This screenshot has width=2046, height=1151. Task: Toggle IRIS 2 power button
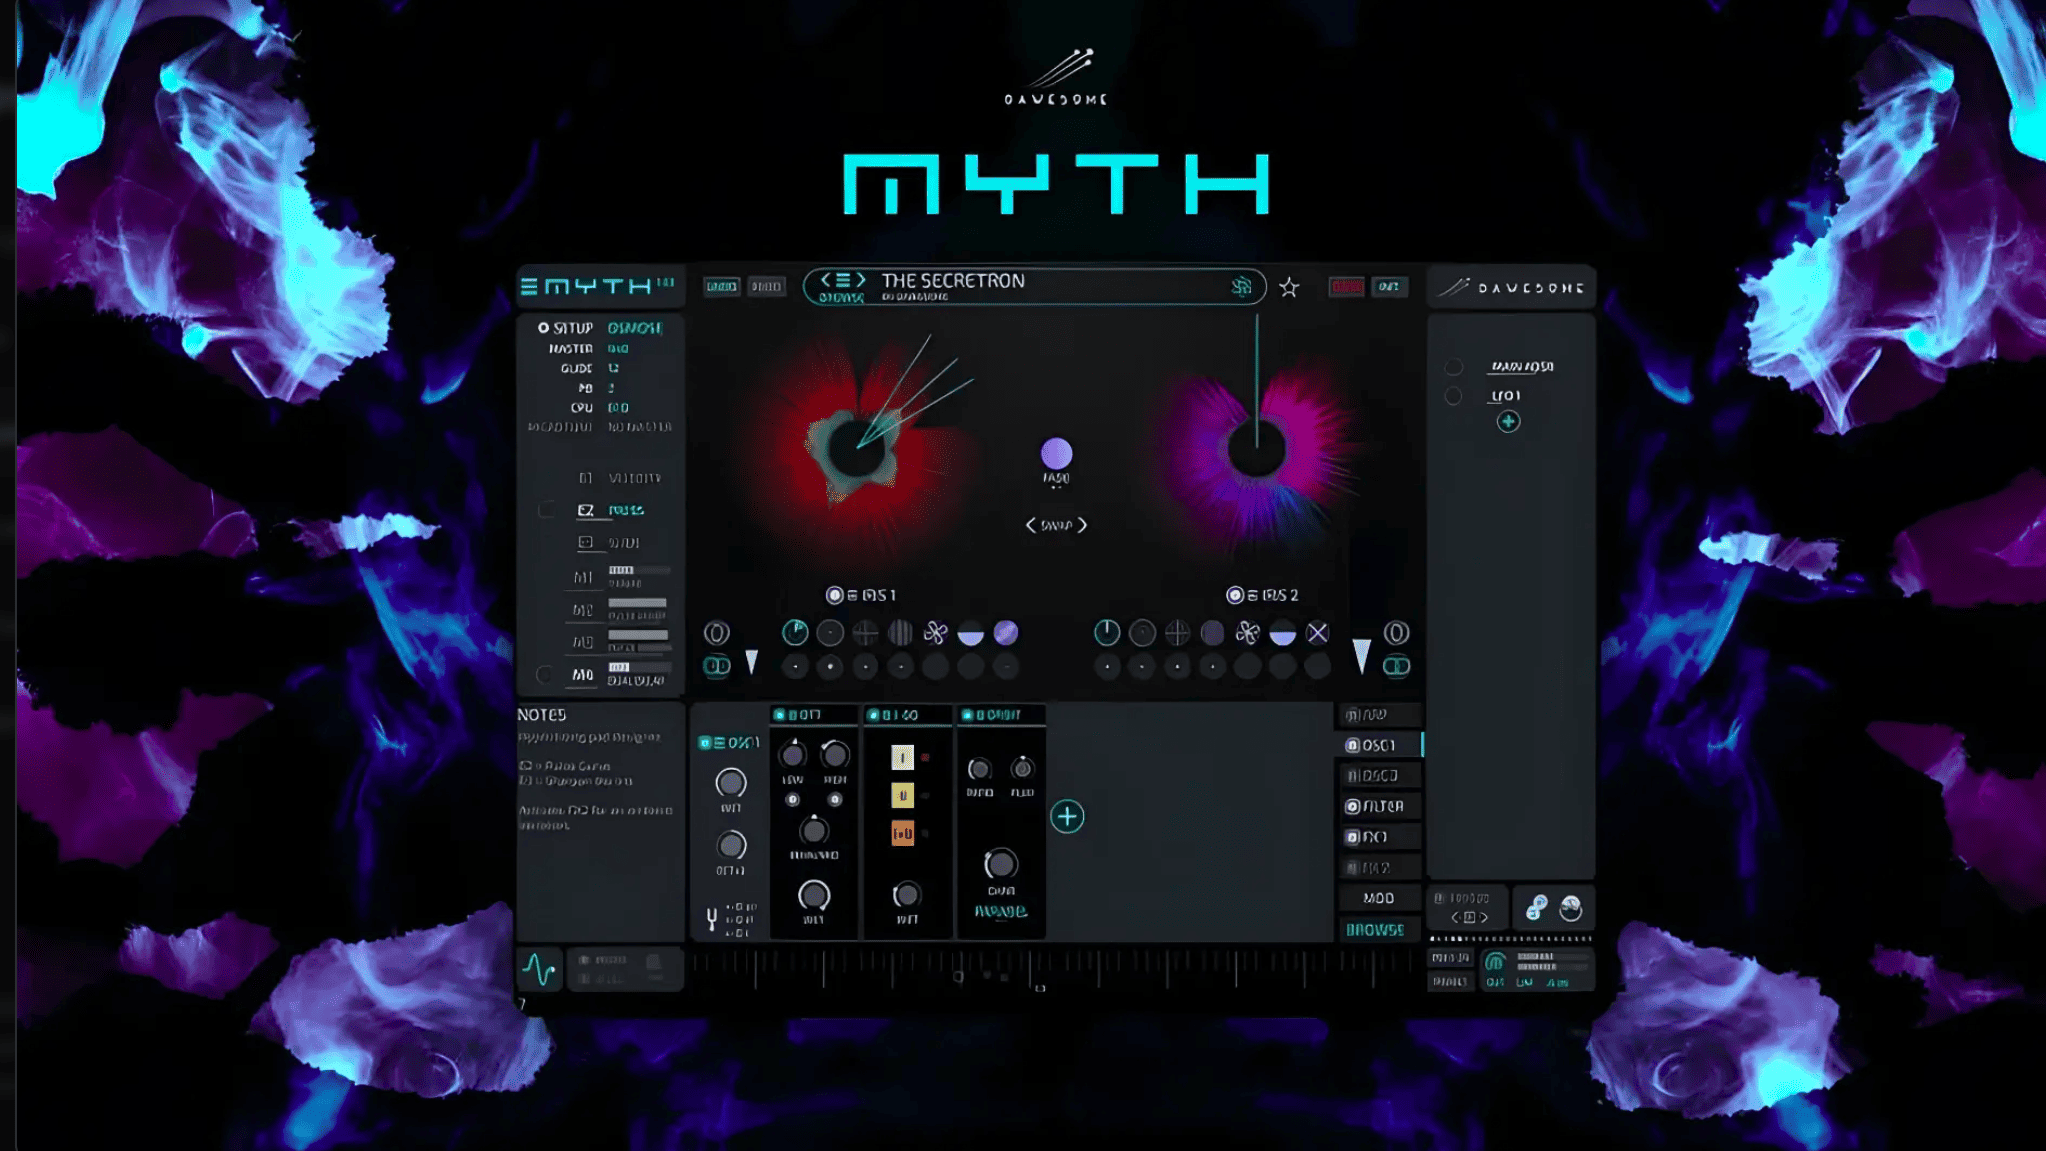[x=1235, y=595]
